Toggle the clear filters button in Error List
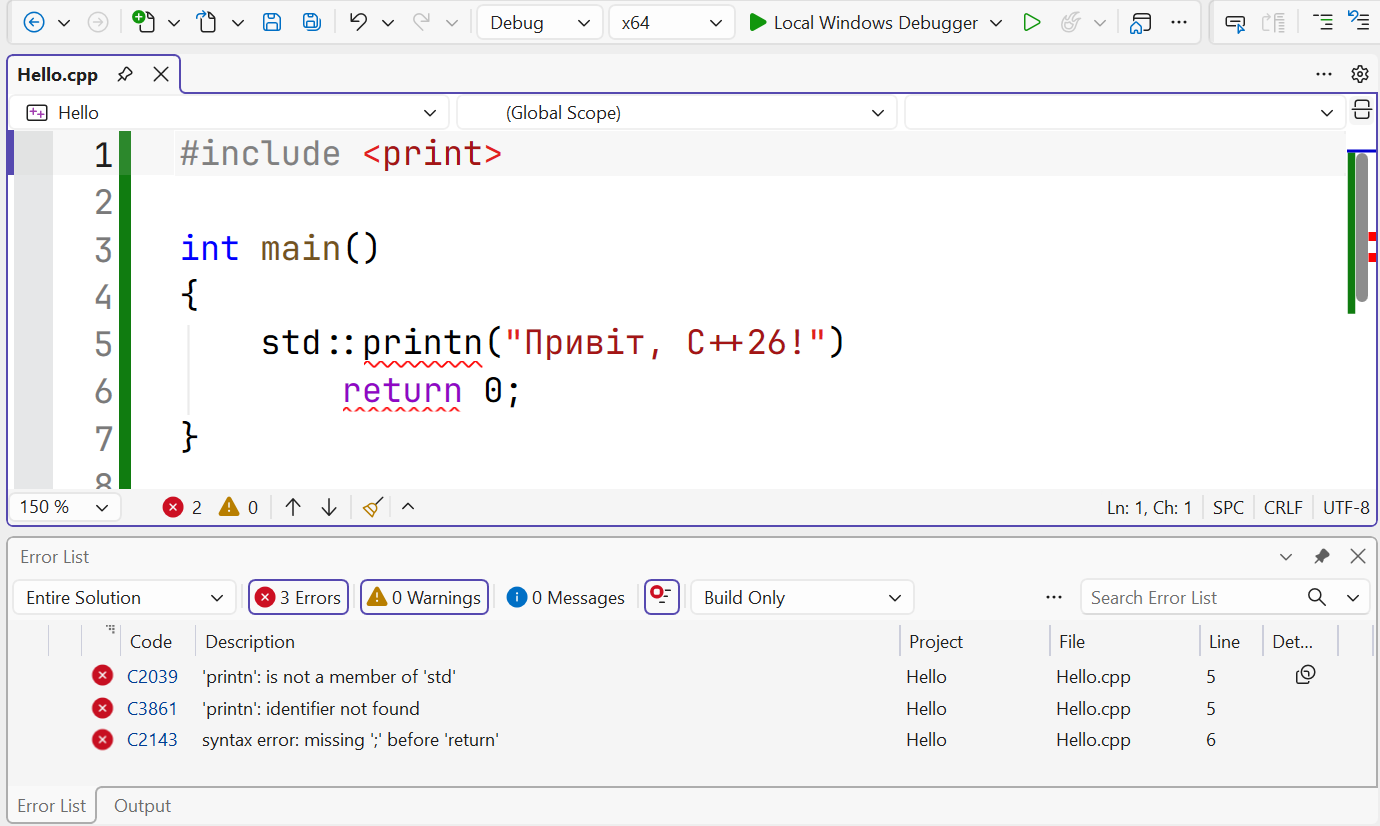 click(x=662, y=597)
